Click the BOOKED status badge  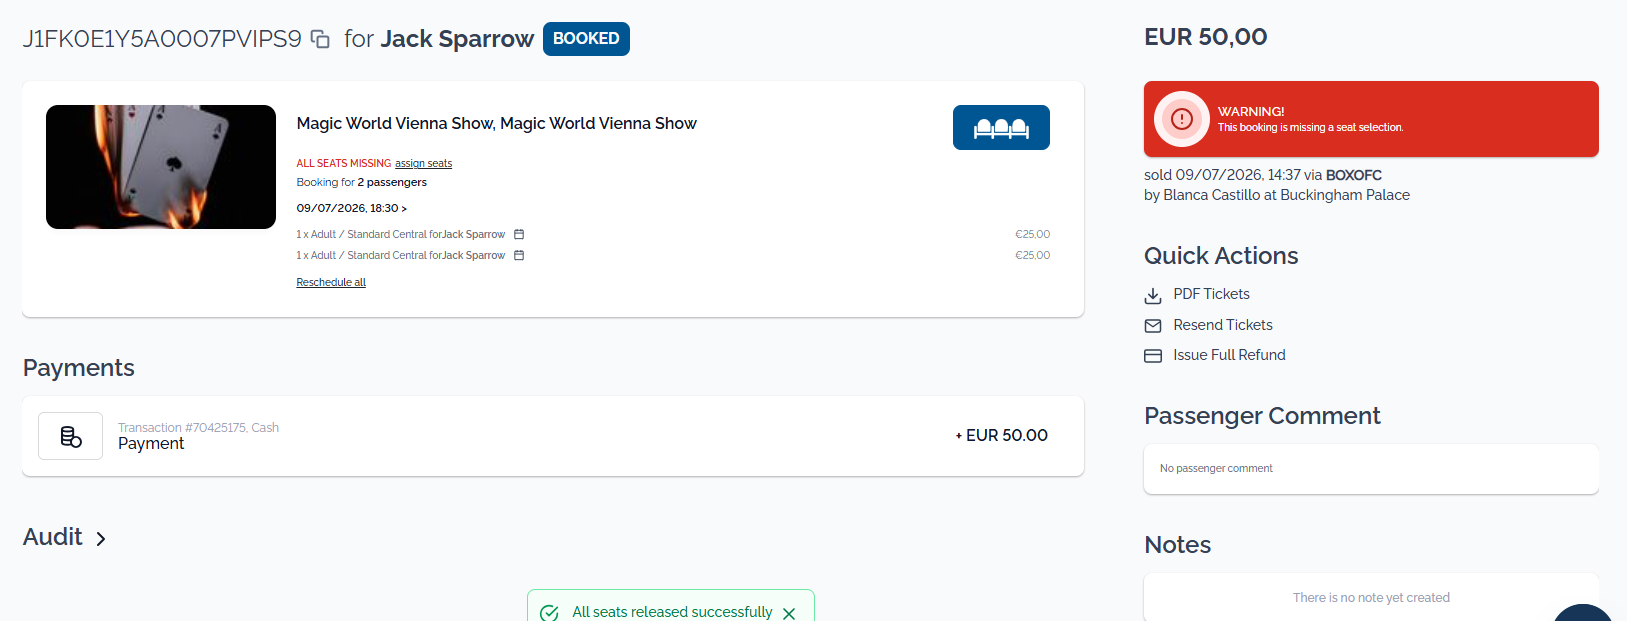[x=586, y=39]
